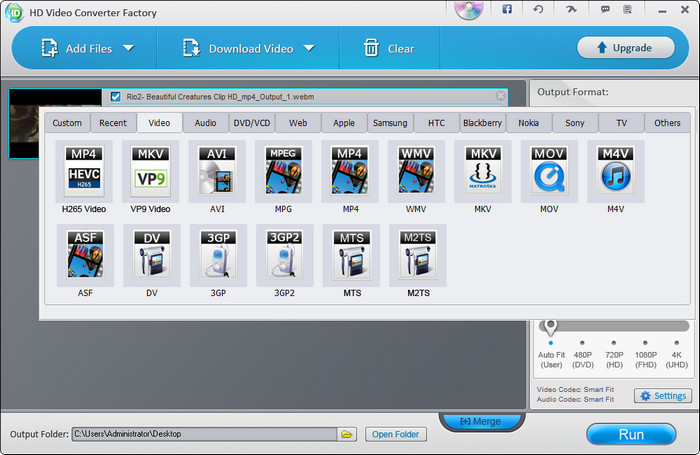Click the Upgrade button

point(626,47)
